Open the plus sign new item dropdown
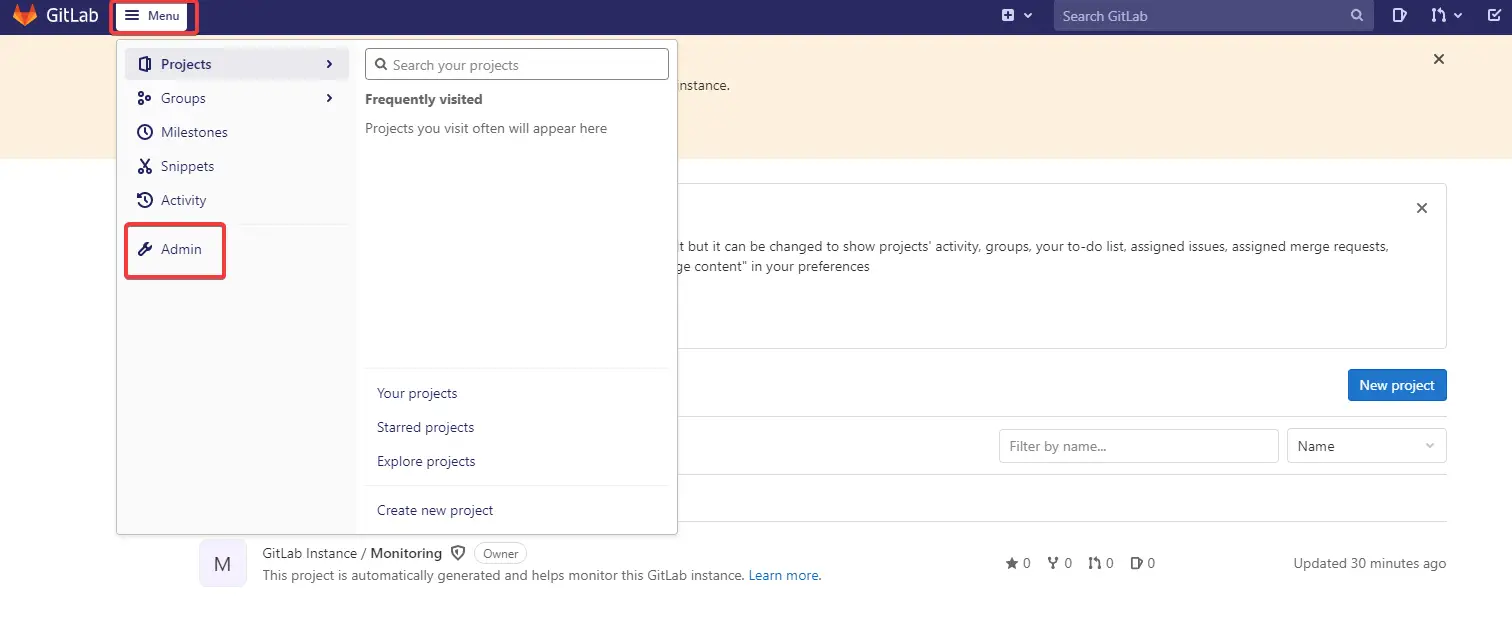Image resolution: width=1512 pixels, height=638 pixels. click(x=1018, y=16)
